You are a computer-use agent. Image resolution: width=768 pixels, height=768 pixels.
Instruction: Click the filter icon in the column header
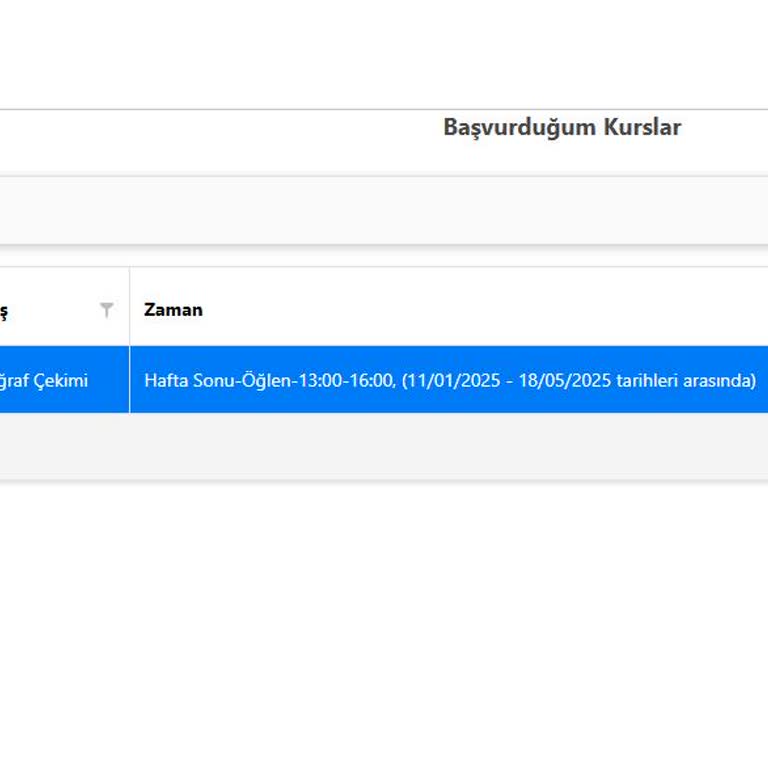tap(107, 310)
